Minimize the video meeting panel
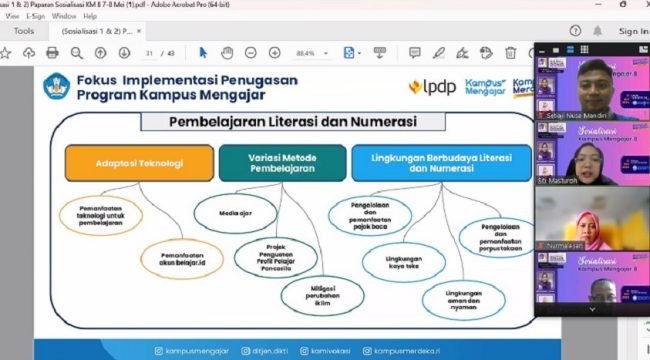Screen dimensions: 650x360 (x=542, y=51)
